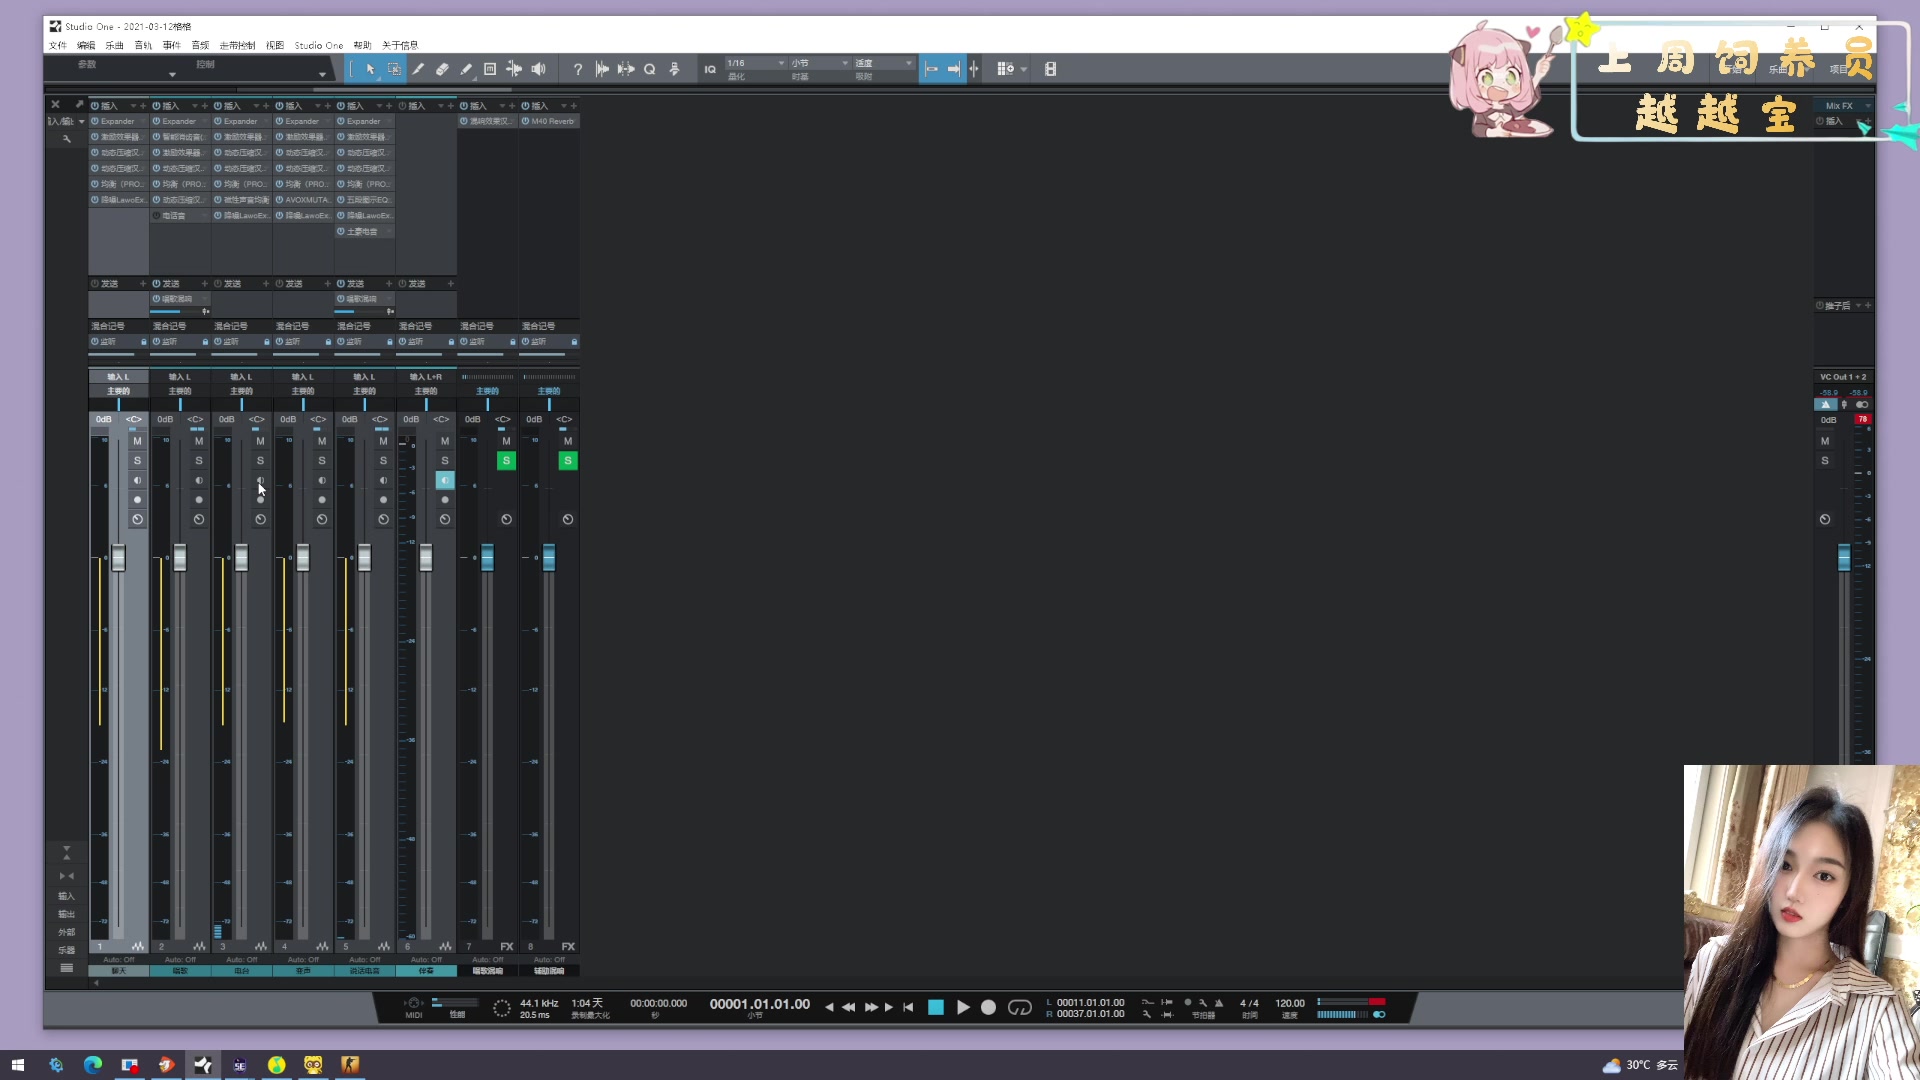1920x1080 pixels.
Task: Click the question mark help icon
Action: click(x=578, y=69)
